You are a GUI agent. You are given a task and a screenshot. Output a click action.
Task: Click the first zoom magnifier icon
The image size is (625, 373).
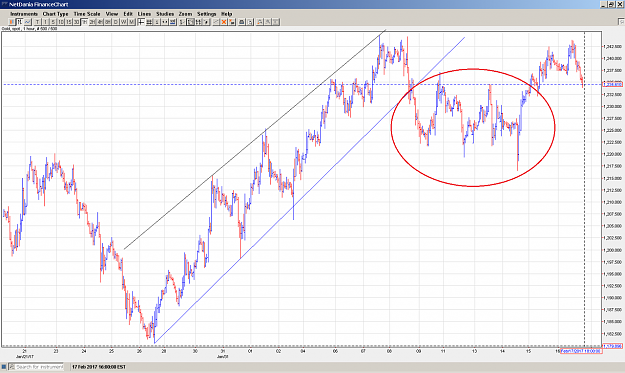259,22
